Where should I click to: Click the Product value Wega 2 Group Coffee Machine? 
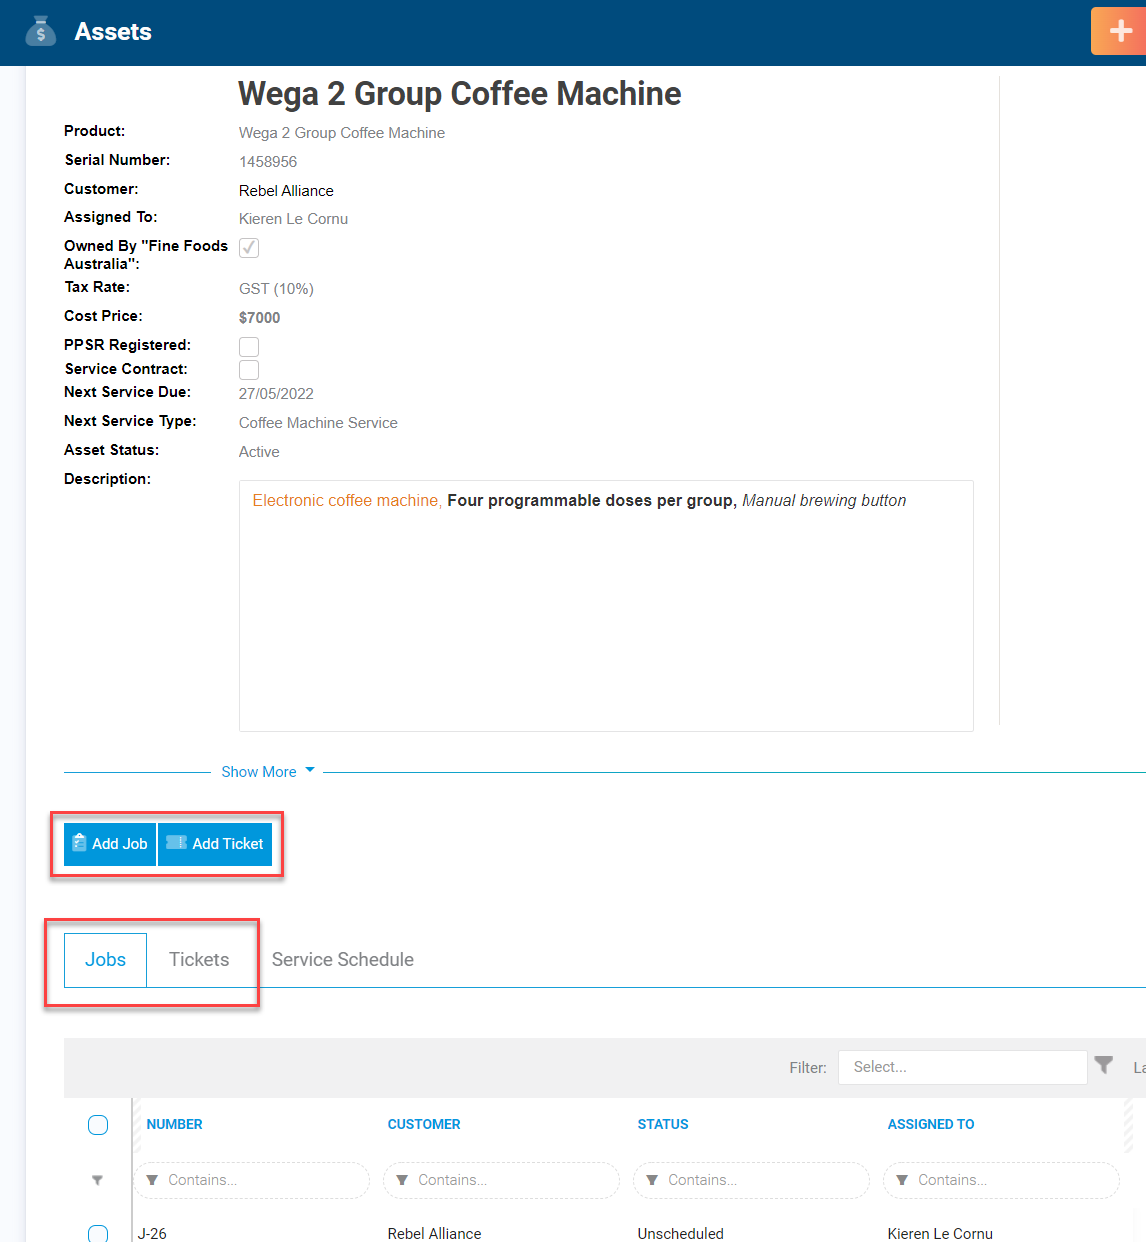pyautogui.click(x=342, y=133)
